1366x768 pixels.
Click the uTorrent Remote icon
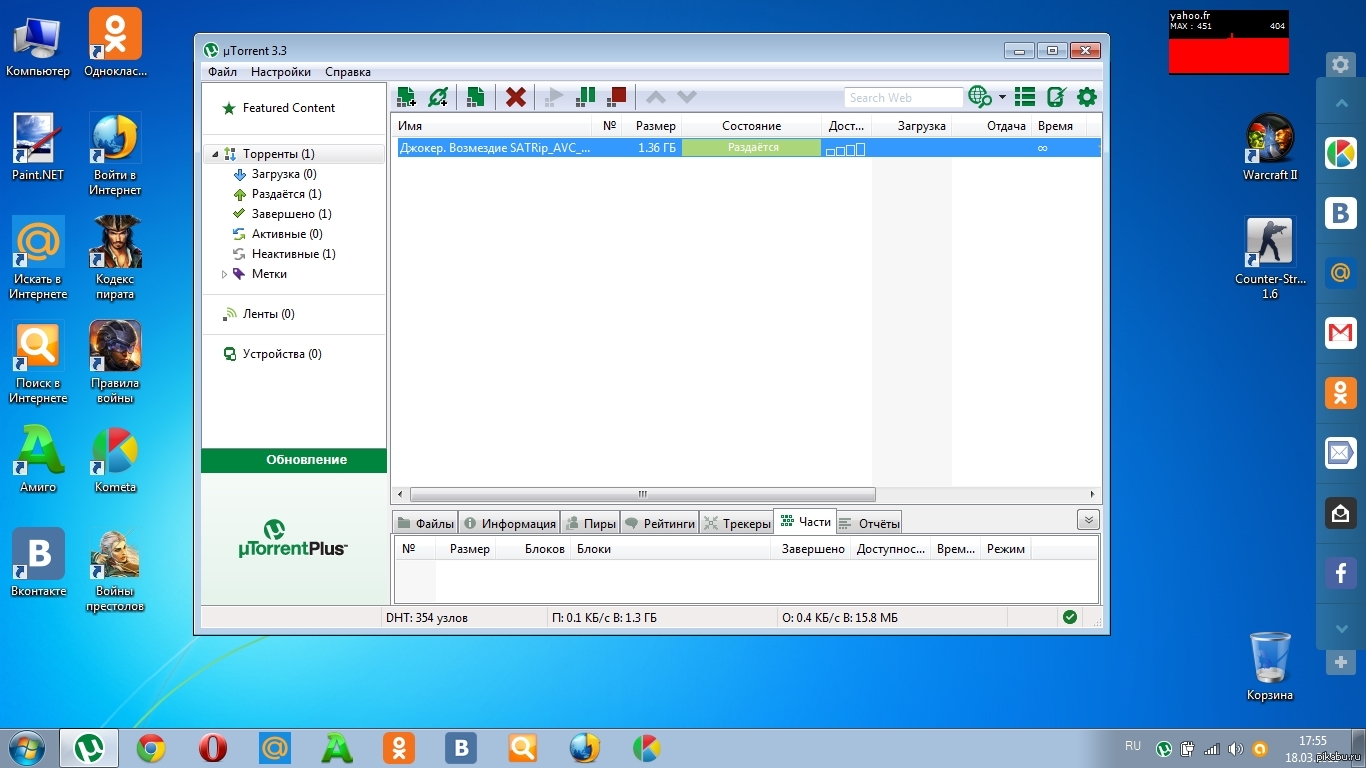click(1056, 97)
